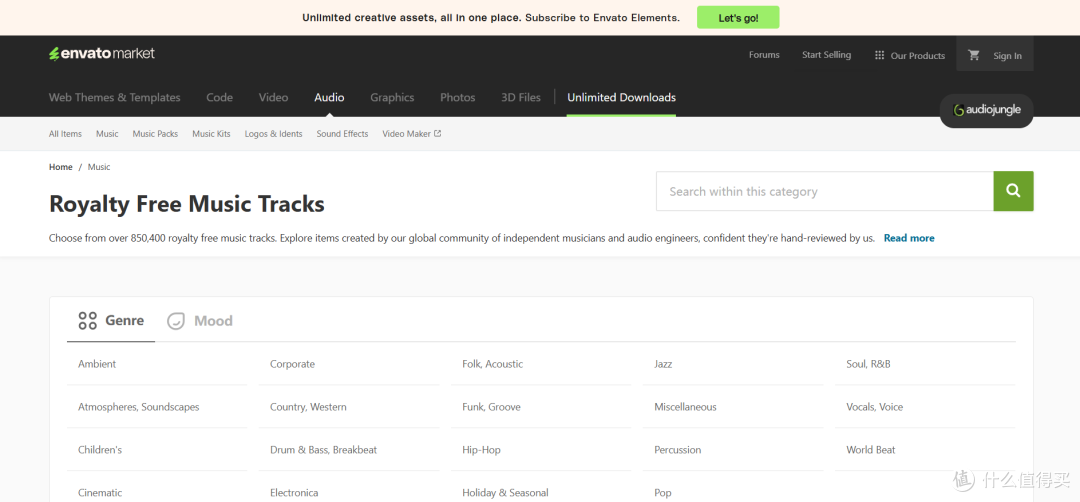1080x502 pixels.
Task: Open the shopping cart icon
Action: [x=974, y=55]
